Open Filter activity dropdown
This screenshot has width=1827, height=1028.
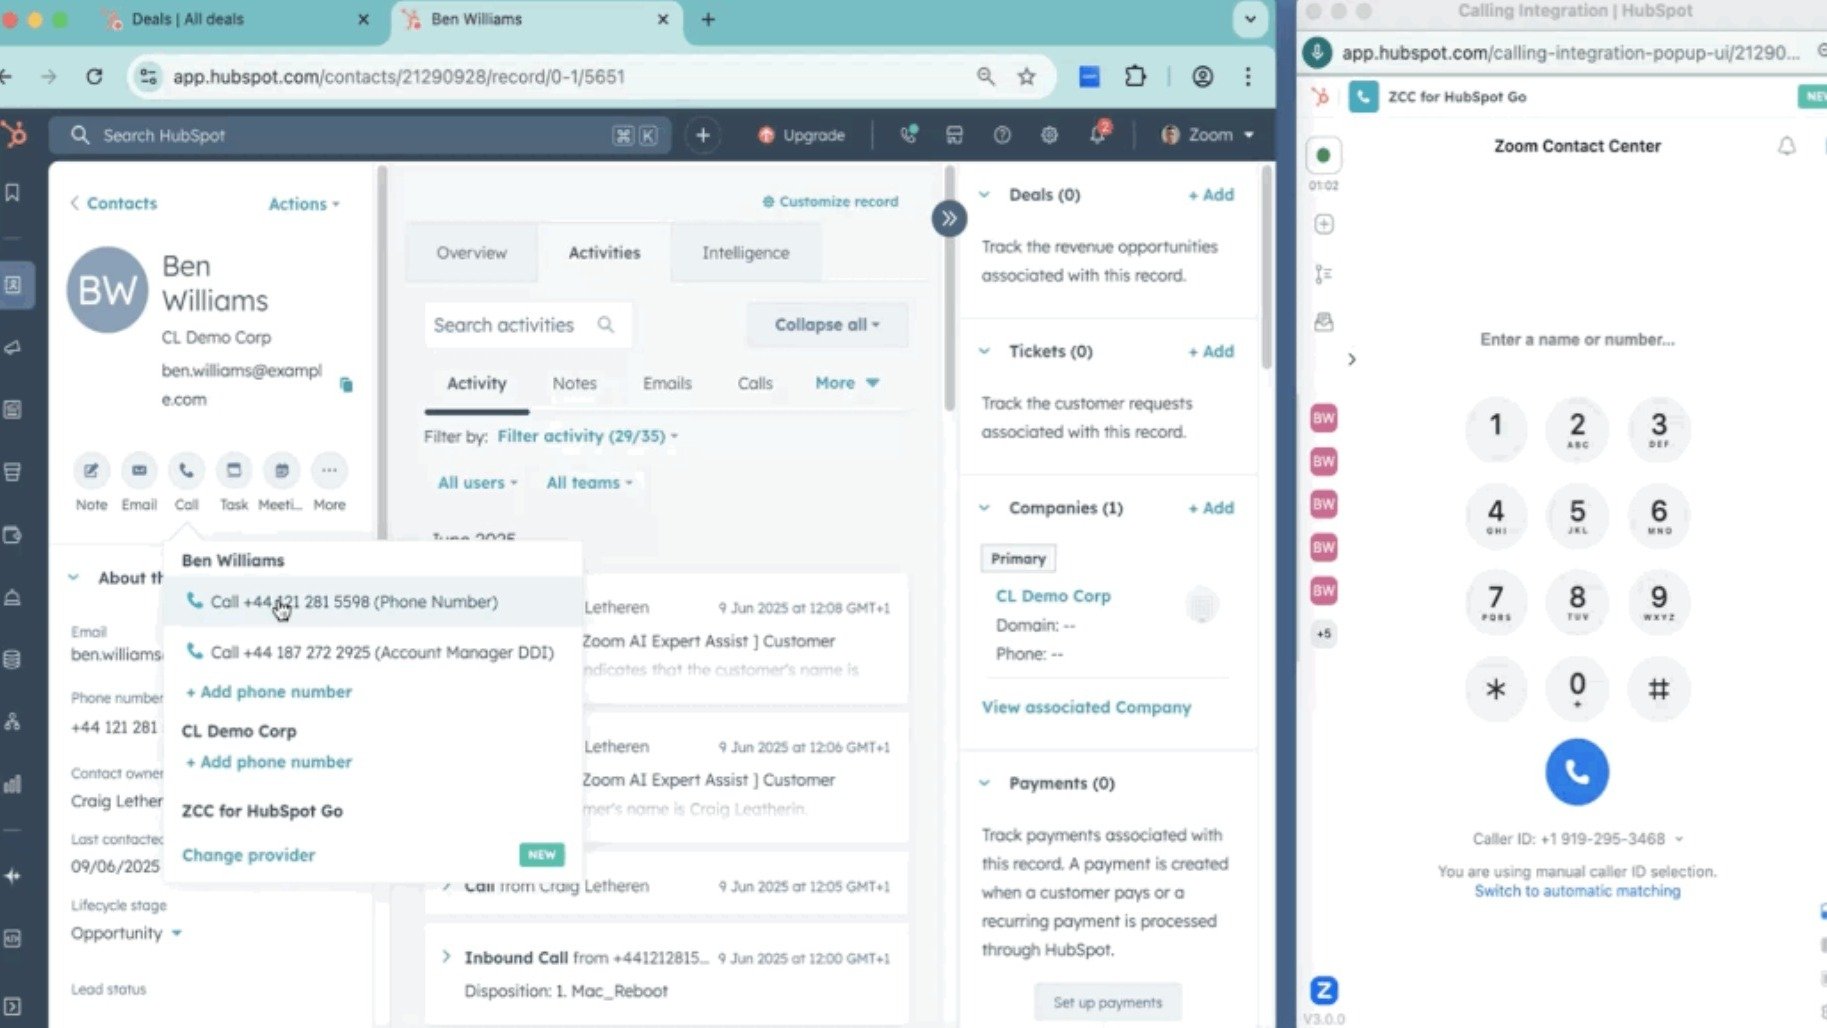click(x=587, y=436)
